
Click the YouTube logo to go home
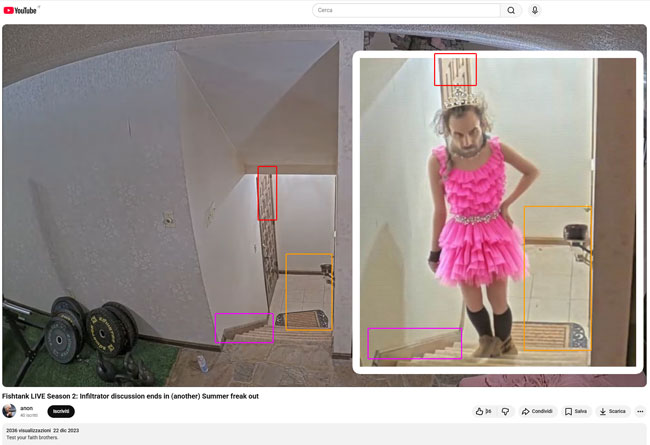pos(20,10)
